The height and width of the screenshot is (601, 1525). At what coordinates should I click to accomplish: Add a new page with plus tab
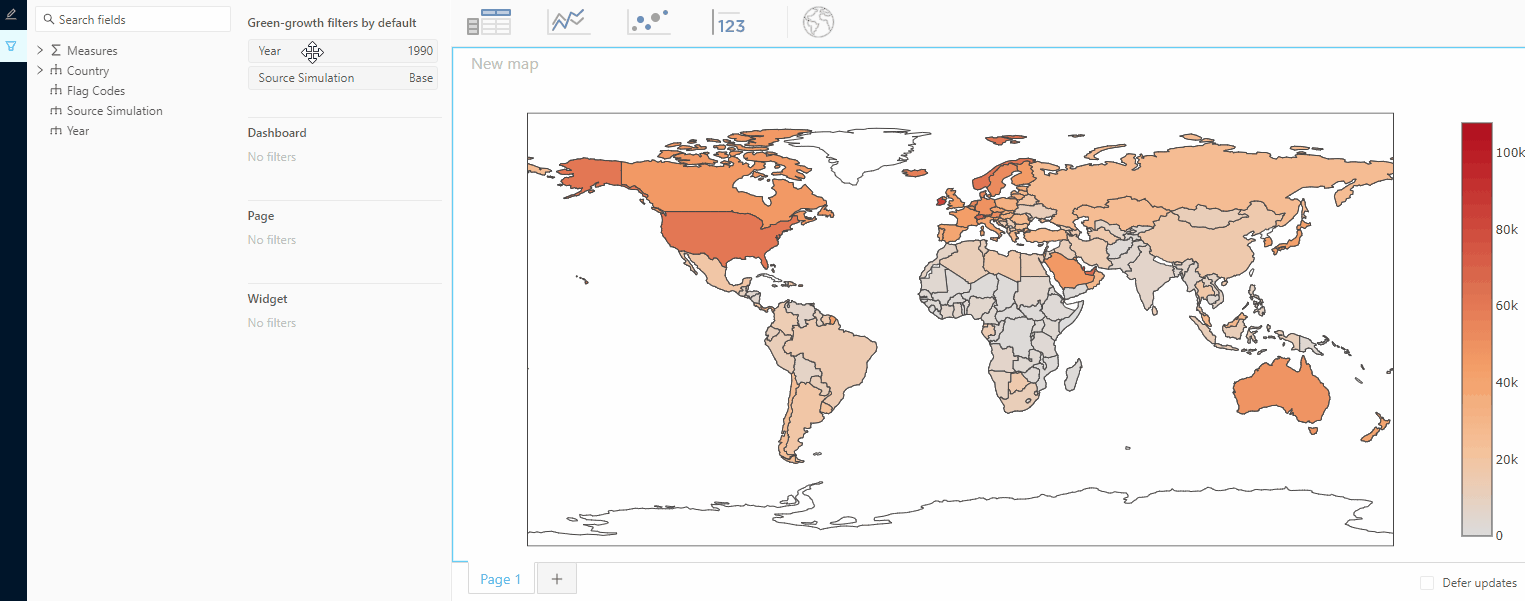click(x=557, y=579)
